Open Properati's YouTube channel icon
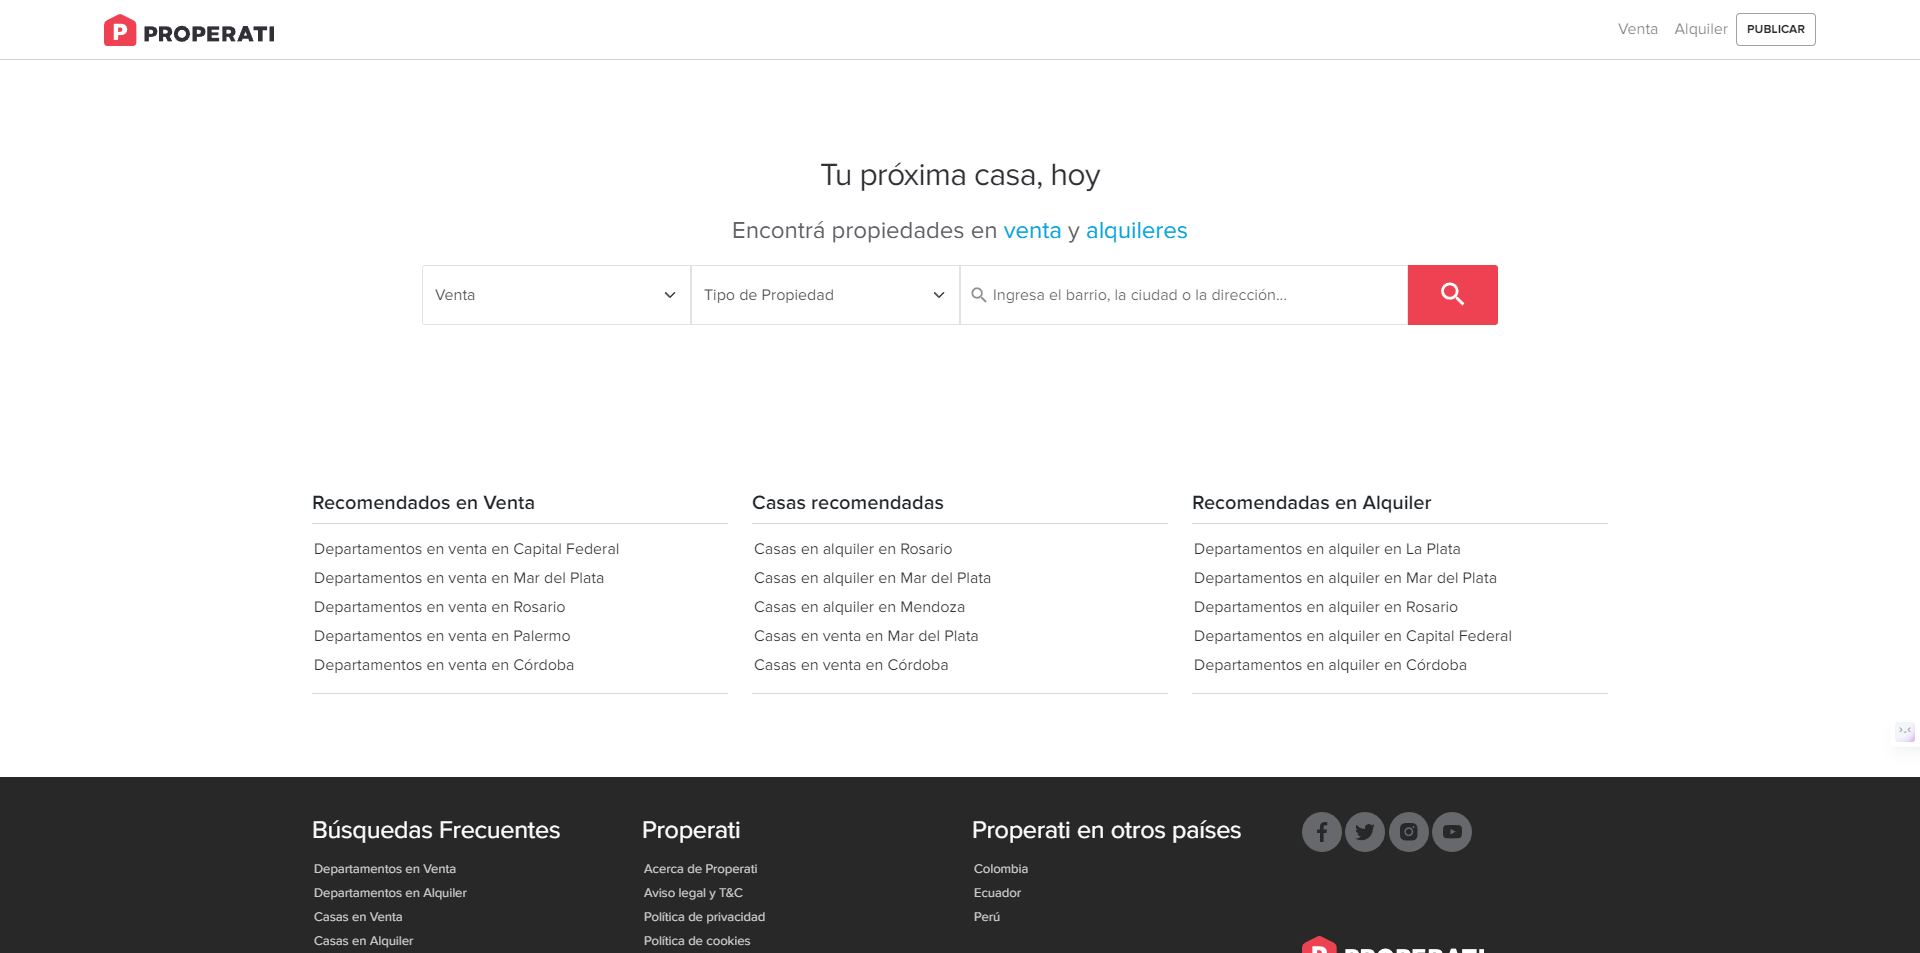 (x=1451, y=831)
